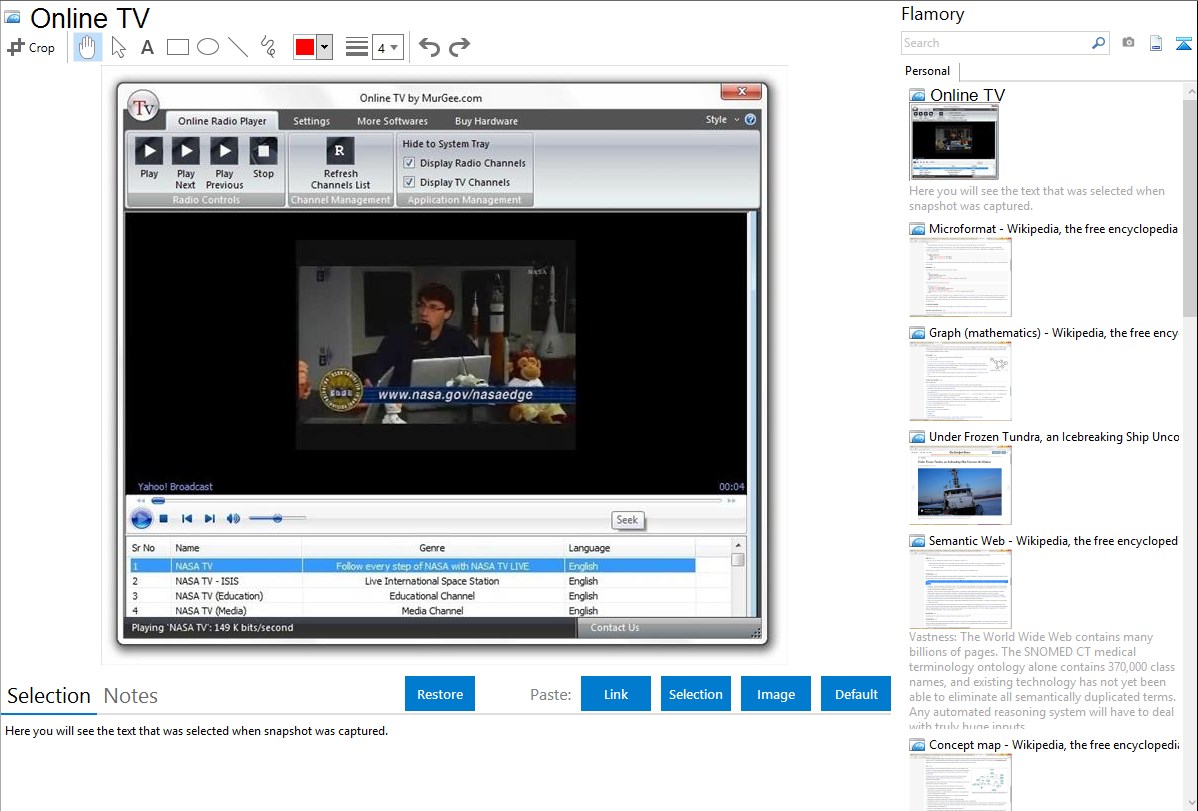Open the Buy Hardware tab
The width and height of the screenshot is (1198, 811).
(486, 121)
